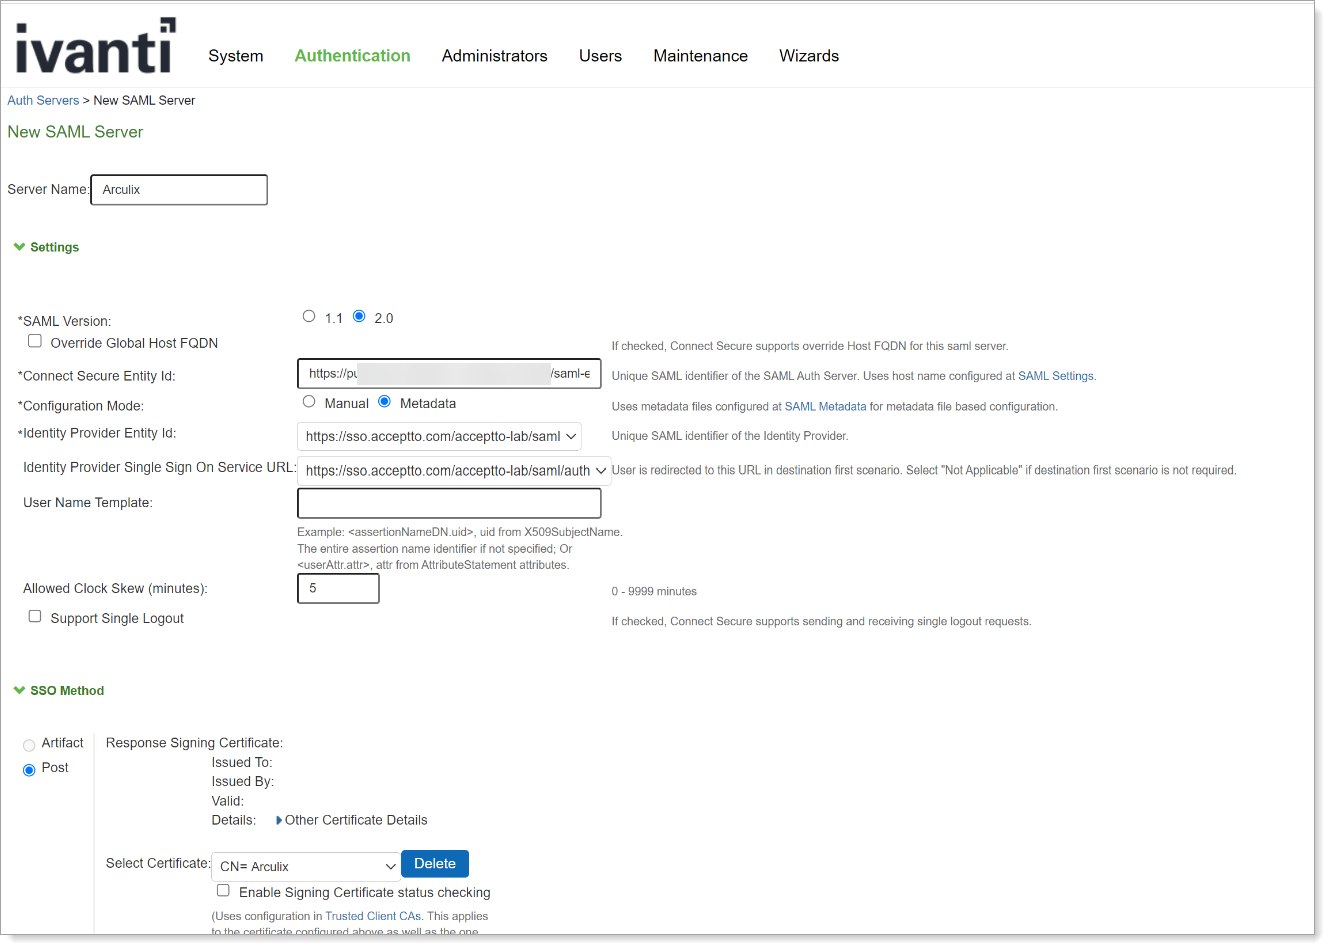The width and height of the screenshot is (1330, 950).
Task: Go to Auth Servers breadcrumb link
Action: pyautogui.click(x=43, y=100)
